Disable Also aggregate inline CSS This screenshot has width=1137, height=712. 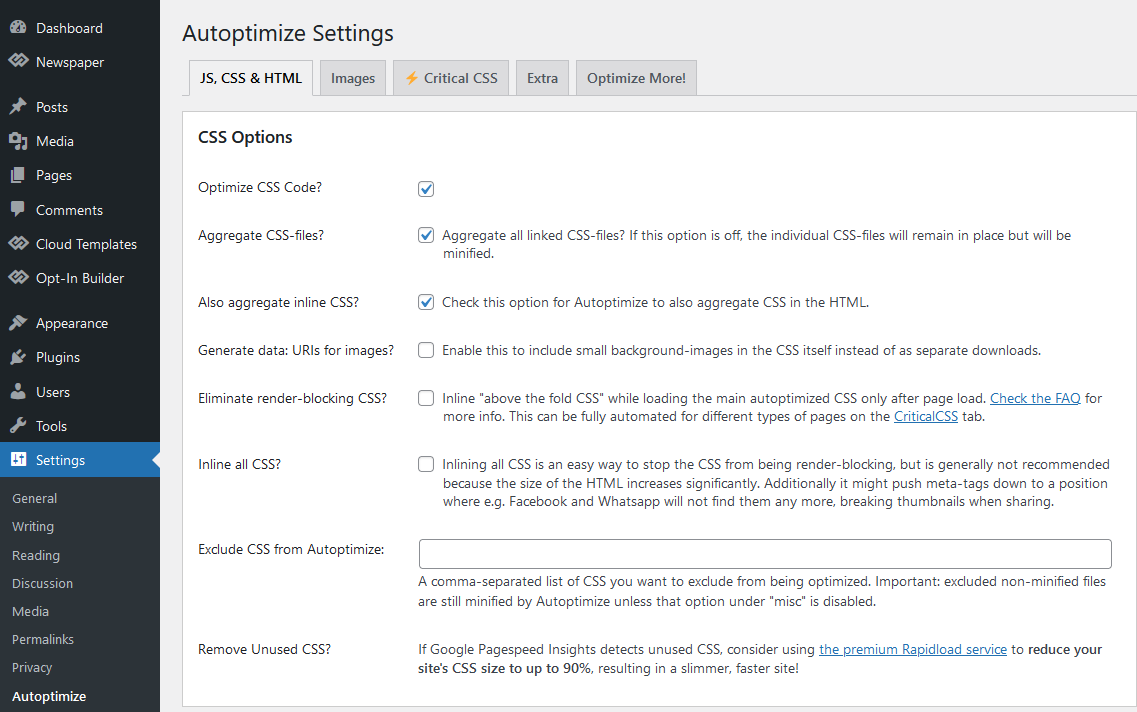(x=426, y=302)
